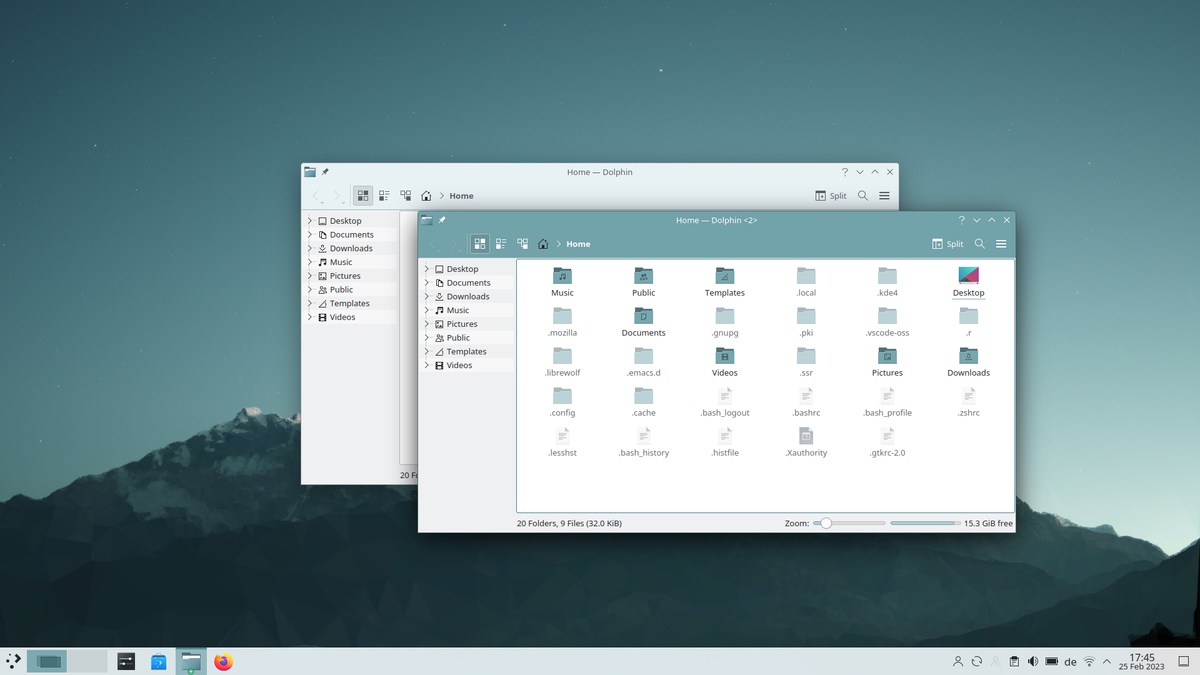Open the application launcher menu

click(x=13, y=661)
